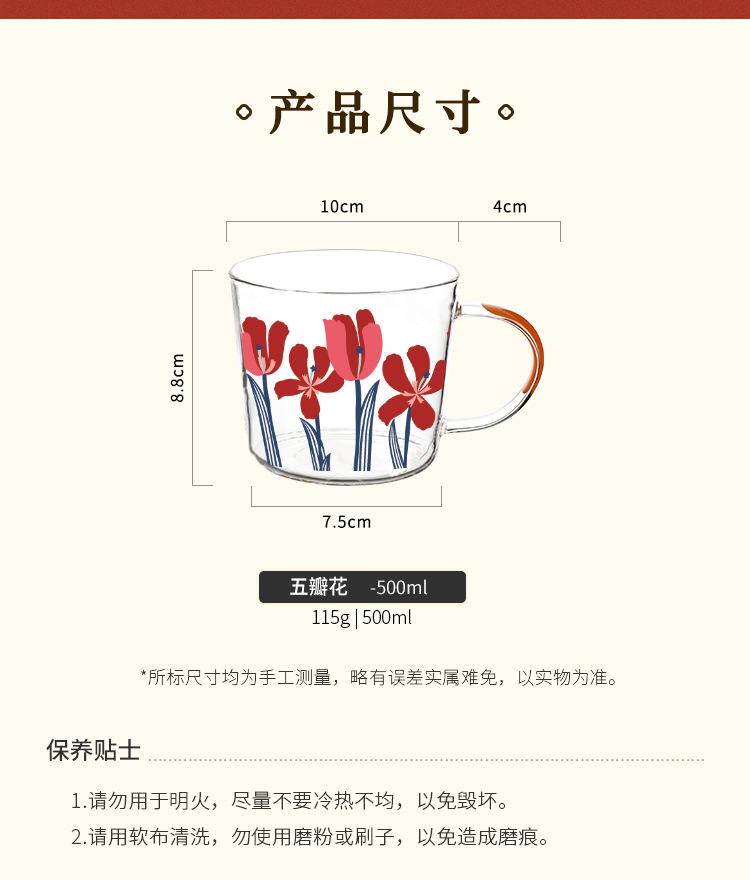750x880 pixels.
Task: Click the hand-measurement disclaimer note
Action: (x=379, y=677)
